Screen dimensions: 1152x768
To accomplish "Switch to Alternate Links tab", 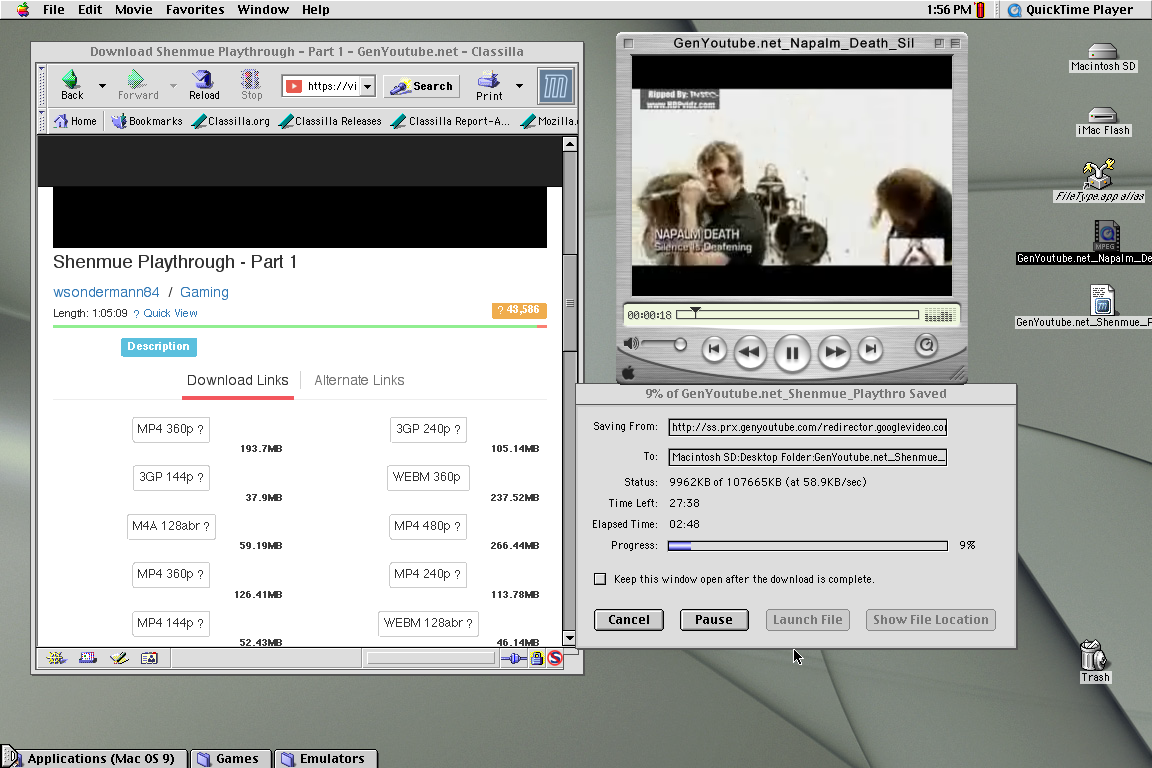I will (x=359, y=380).
